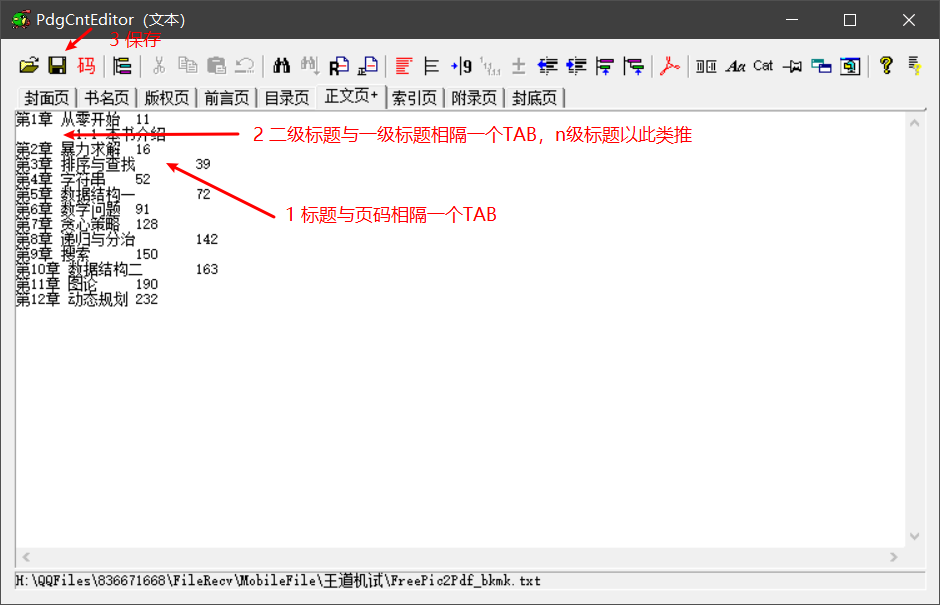Open the 索引页 tab

coord(414,98)
